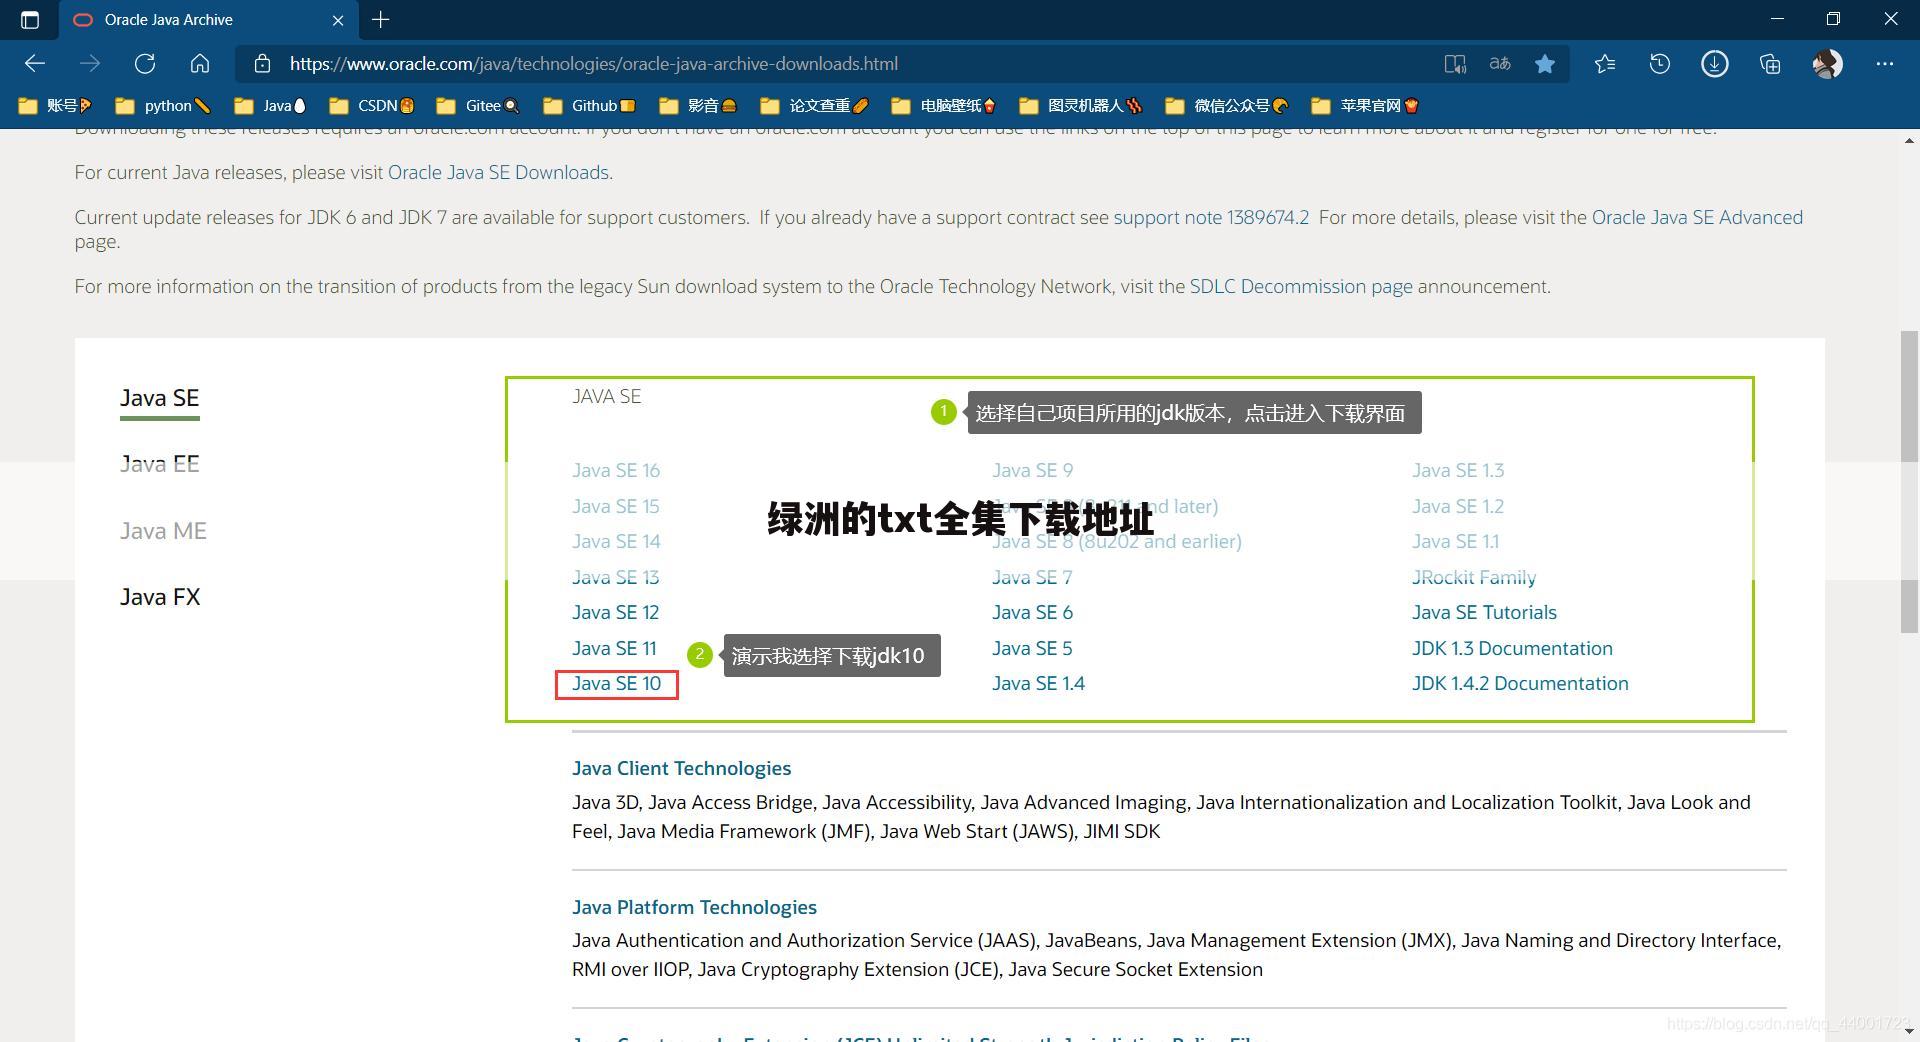View site security lock information

(x=262, y=64)
